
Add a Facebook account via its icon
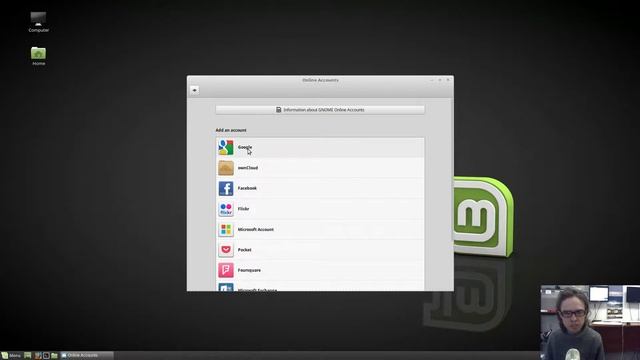226,189
